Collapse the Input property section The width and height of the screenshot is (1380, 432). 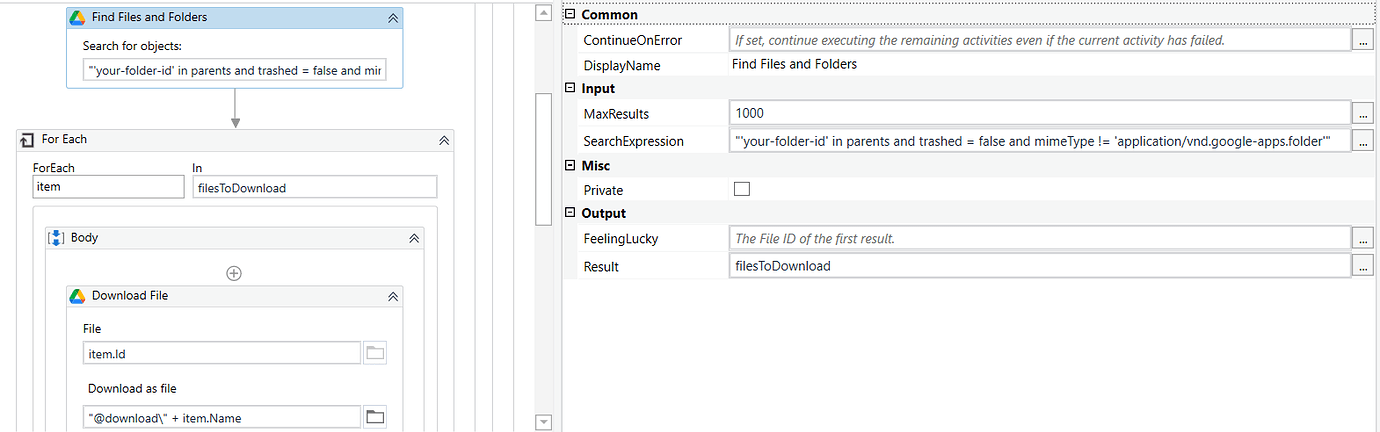tap(570, 89)
